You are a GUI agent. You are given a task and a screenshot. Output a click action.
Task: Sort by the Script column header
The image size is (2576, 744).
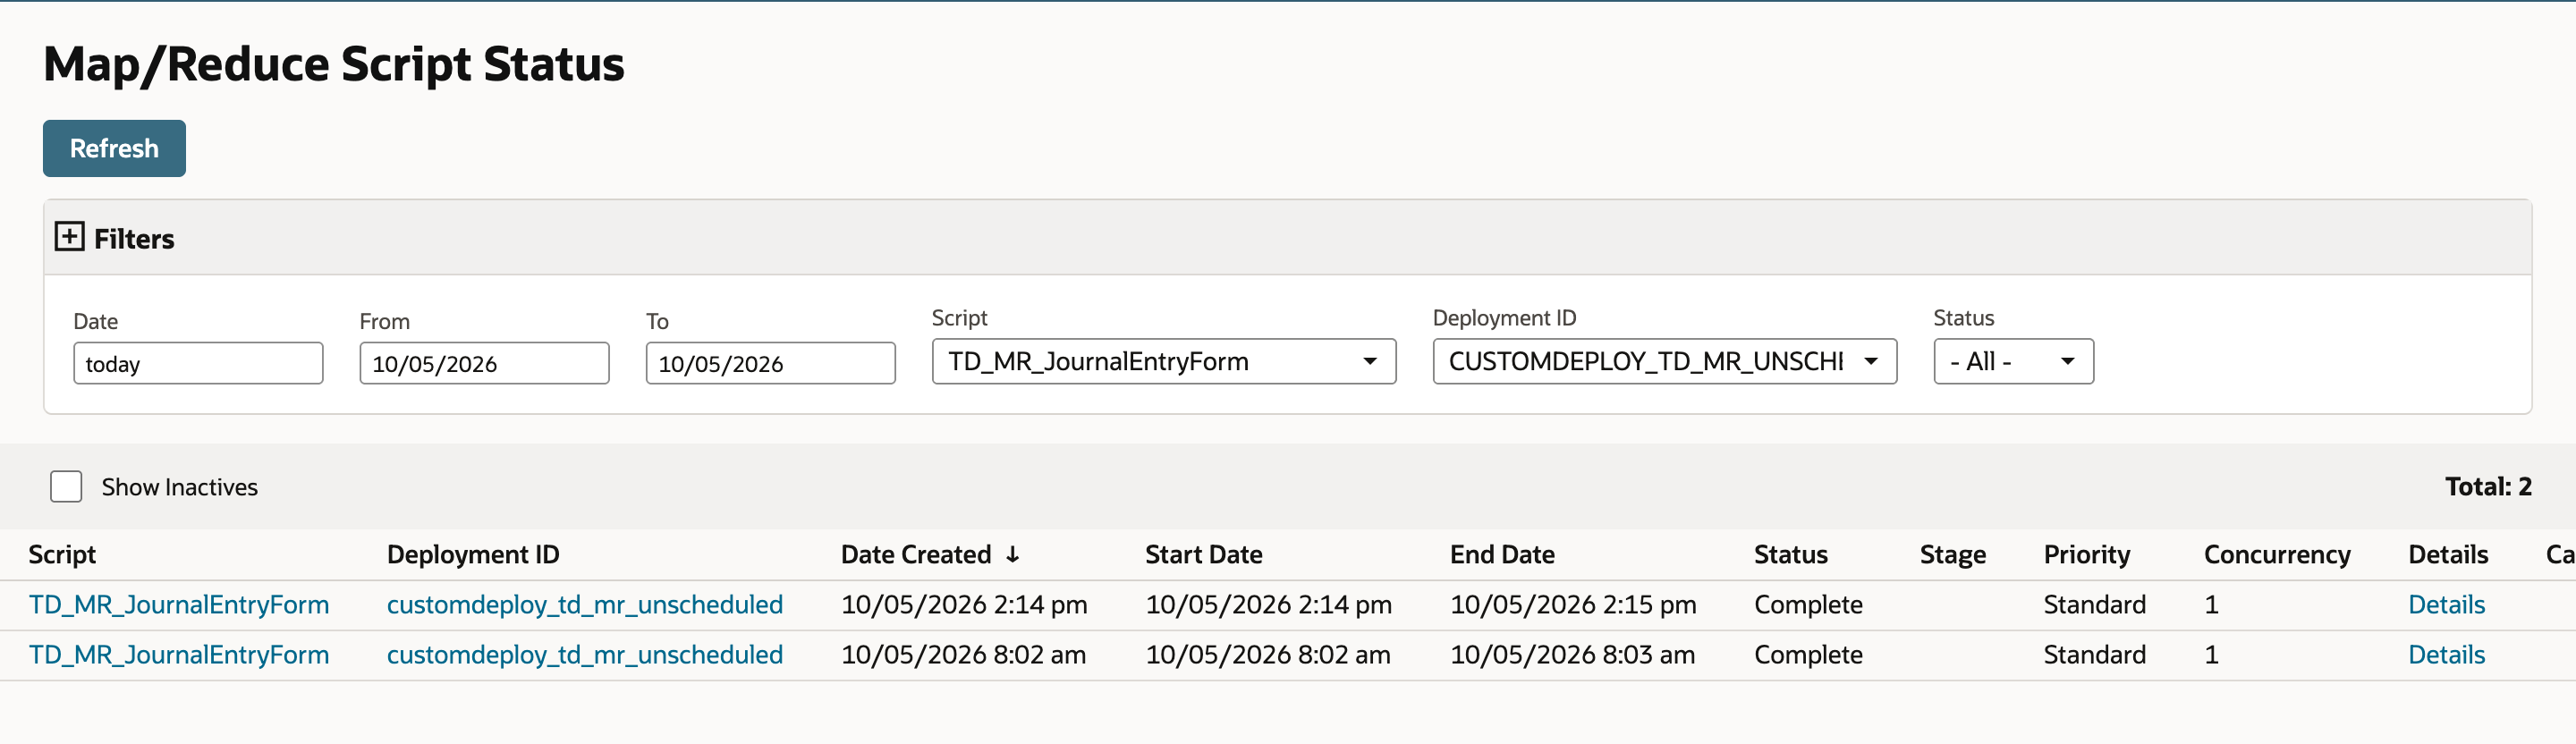[x=62, y=555]
